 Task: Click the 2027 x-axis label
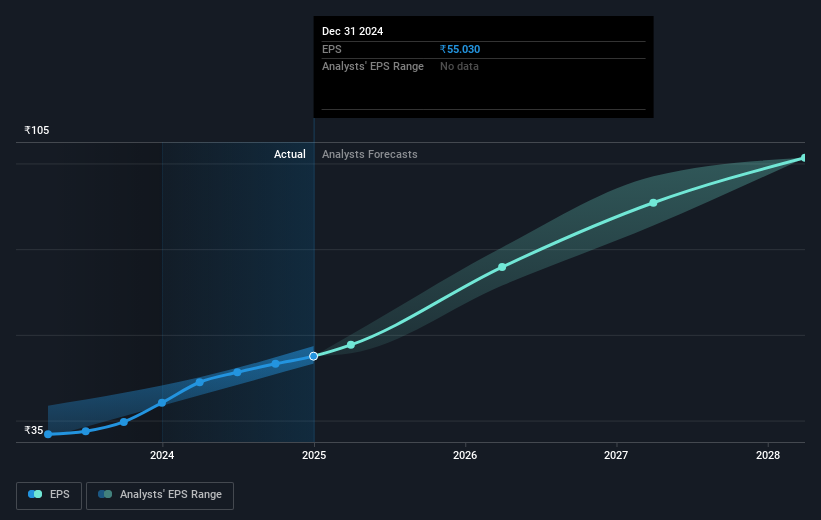pyautogui.click(x=616, y=455)
